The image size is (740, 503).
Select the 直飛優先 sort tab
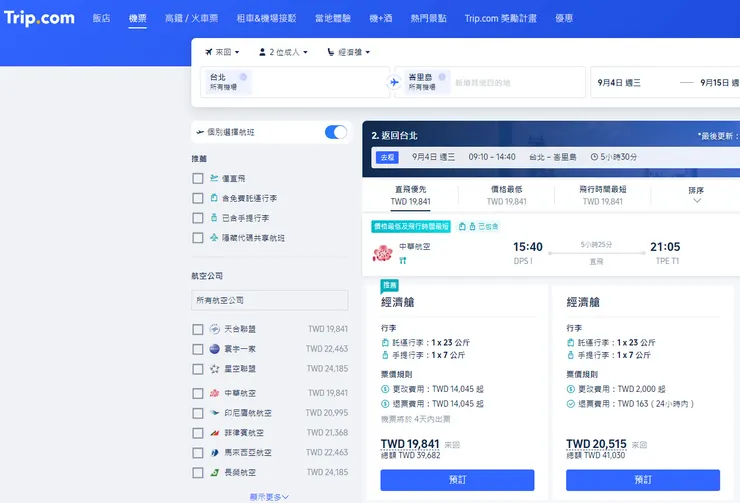pos(410,195)
